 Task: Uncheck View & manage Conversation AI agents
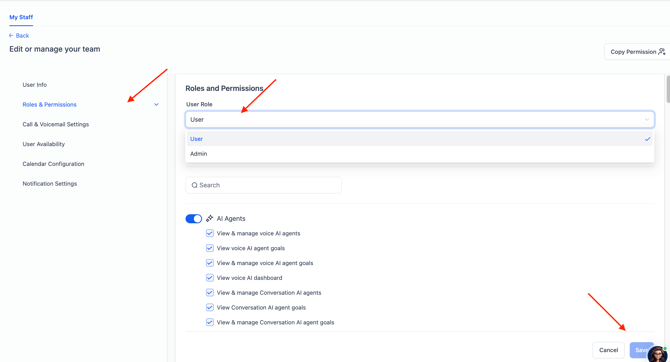tap(209, 293)
